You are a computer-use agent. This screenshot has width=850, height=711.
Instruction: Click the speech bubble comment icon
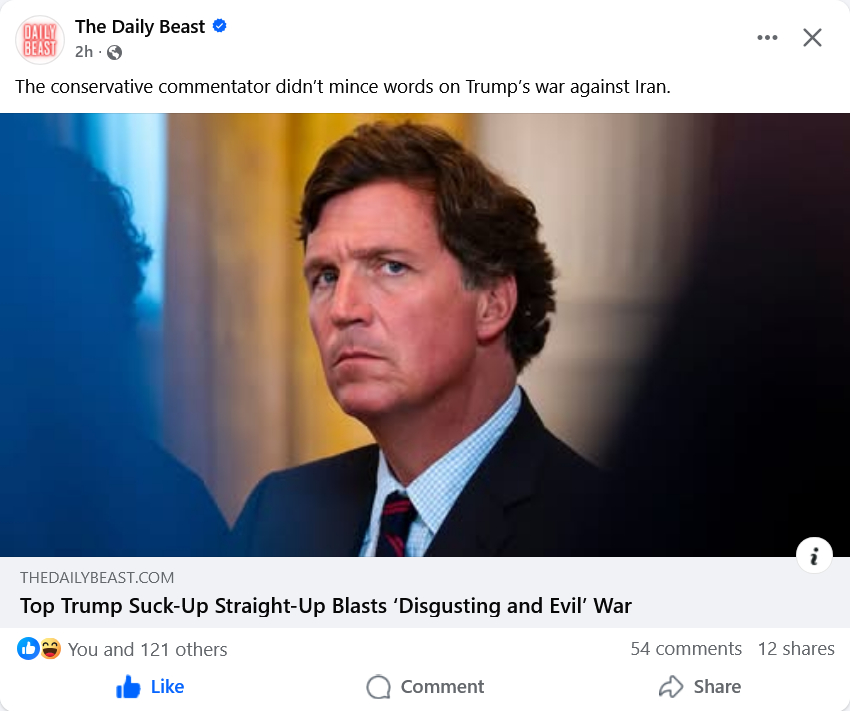[x=378, y=687]
